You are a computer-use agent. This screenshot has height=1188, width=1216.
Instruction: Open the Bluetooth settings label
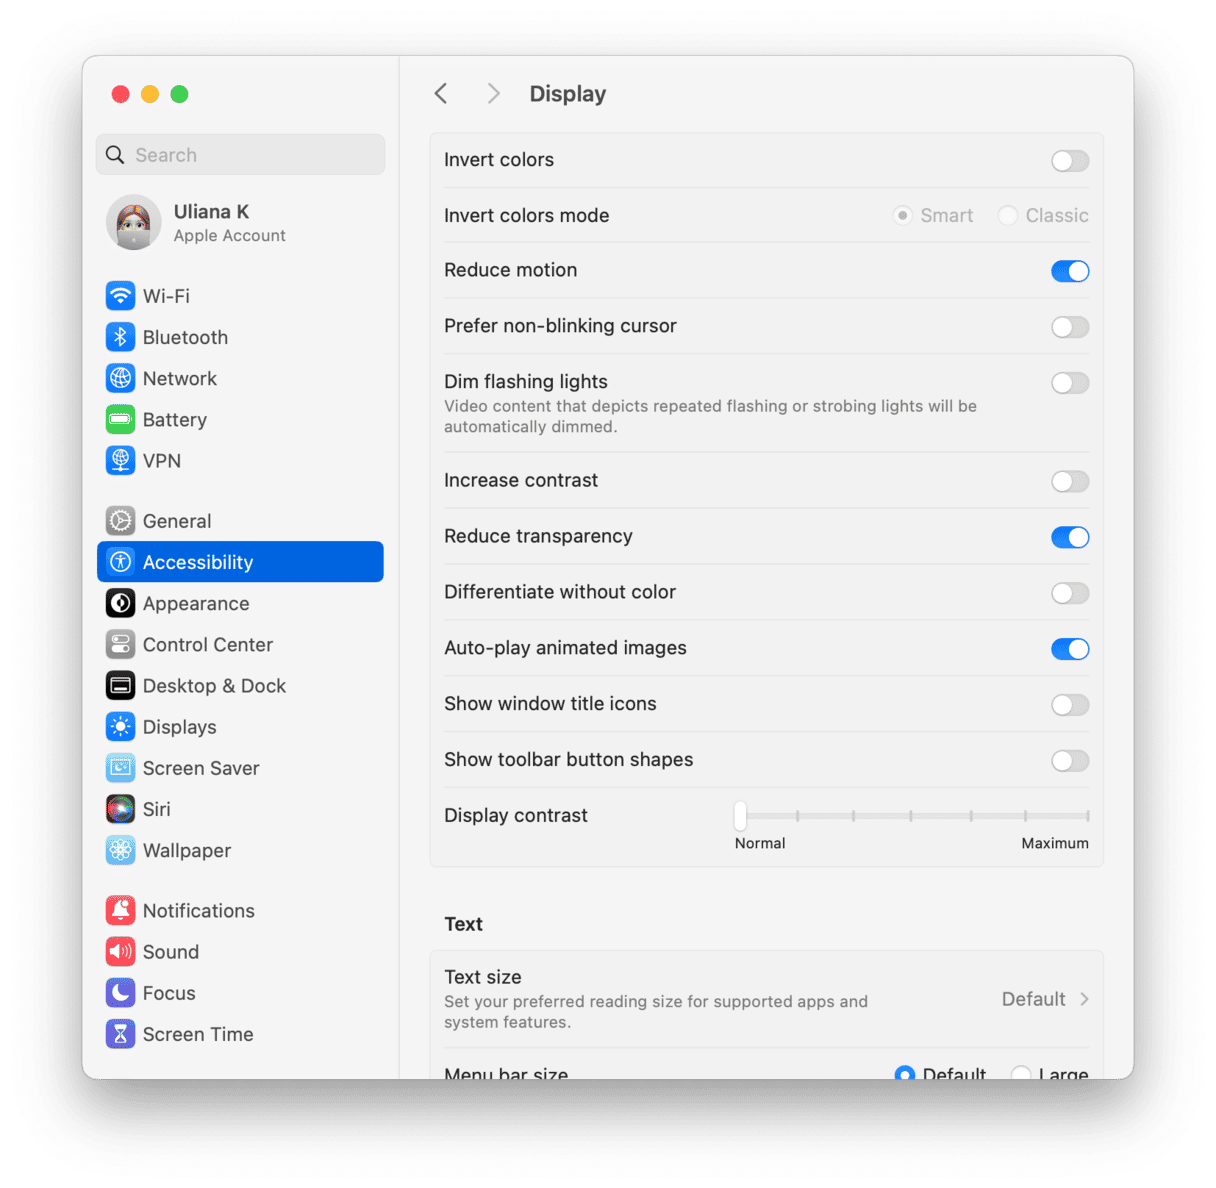[185, 337]
